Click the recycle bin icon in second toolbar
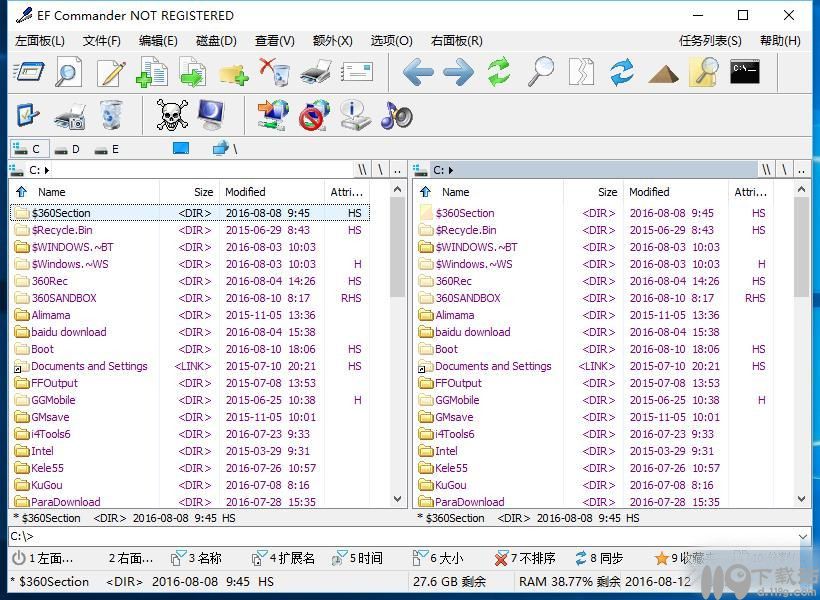The height and width of the screenshot is (600, 820). (111, 115)
